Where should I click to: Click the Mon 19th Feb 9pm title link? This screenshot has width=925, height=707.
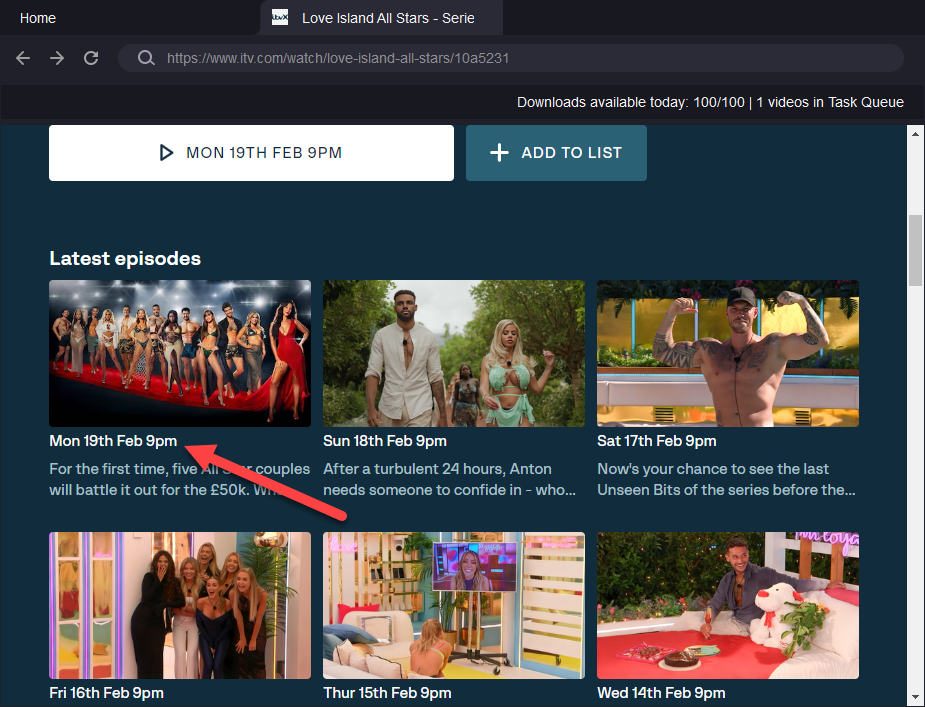click(113, 441)
